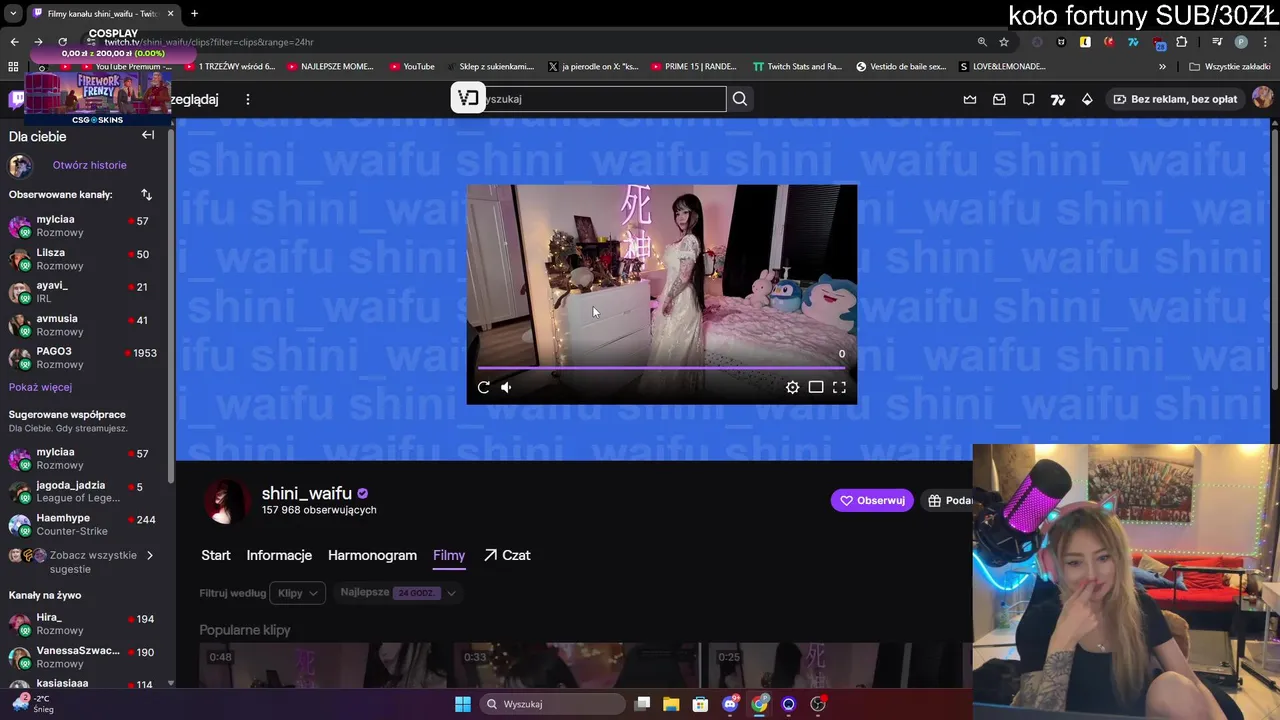Open the tab search dropdown arrow
Viewport: 1280px width, 720px height.
point(13,14)
